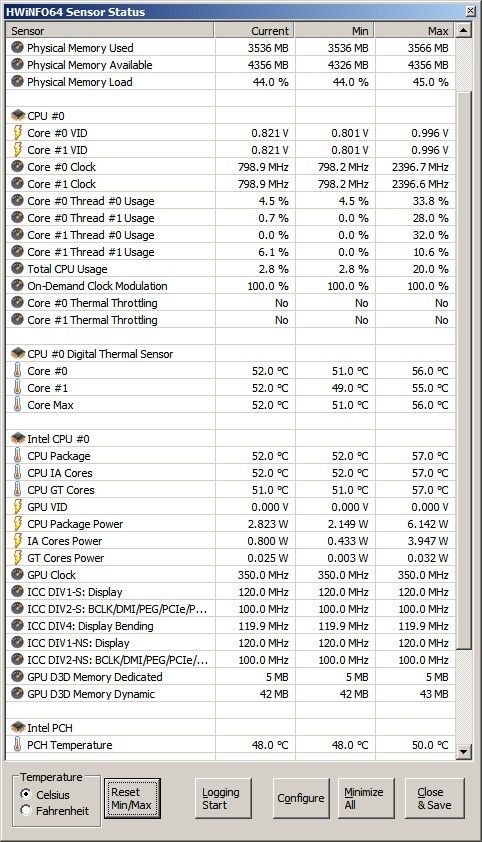The width and height of the screenshot is (482, 842).
Task: Click the Intel PCH chip icon
Action: 18,728
